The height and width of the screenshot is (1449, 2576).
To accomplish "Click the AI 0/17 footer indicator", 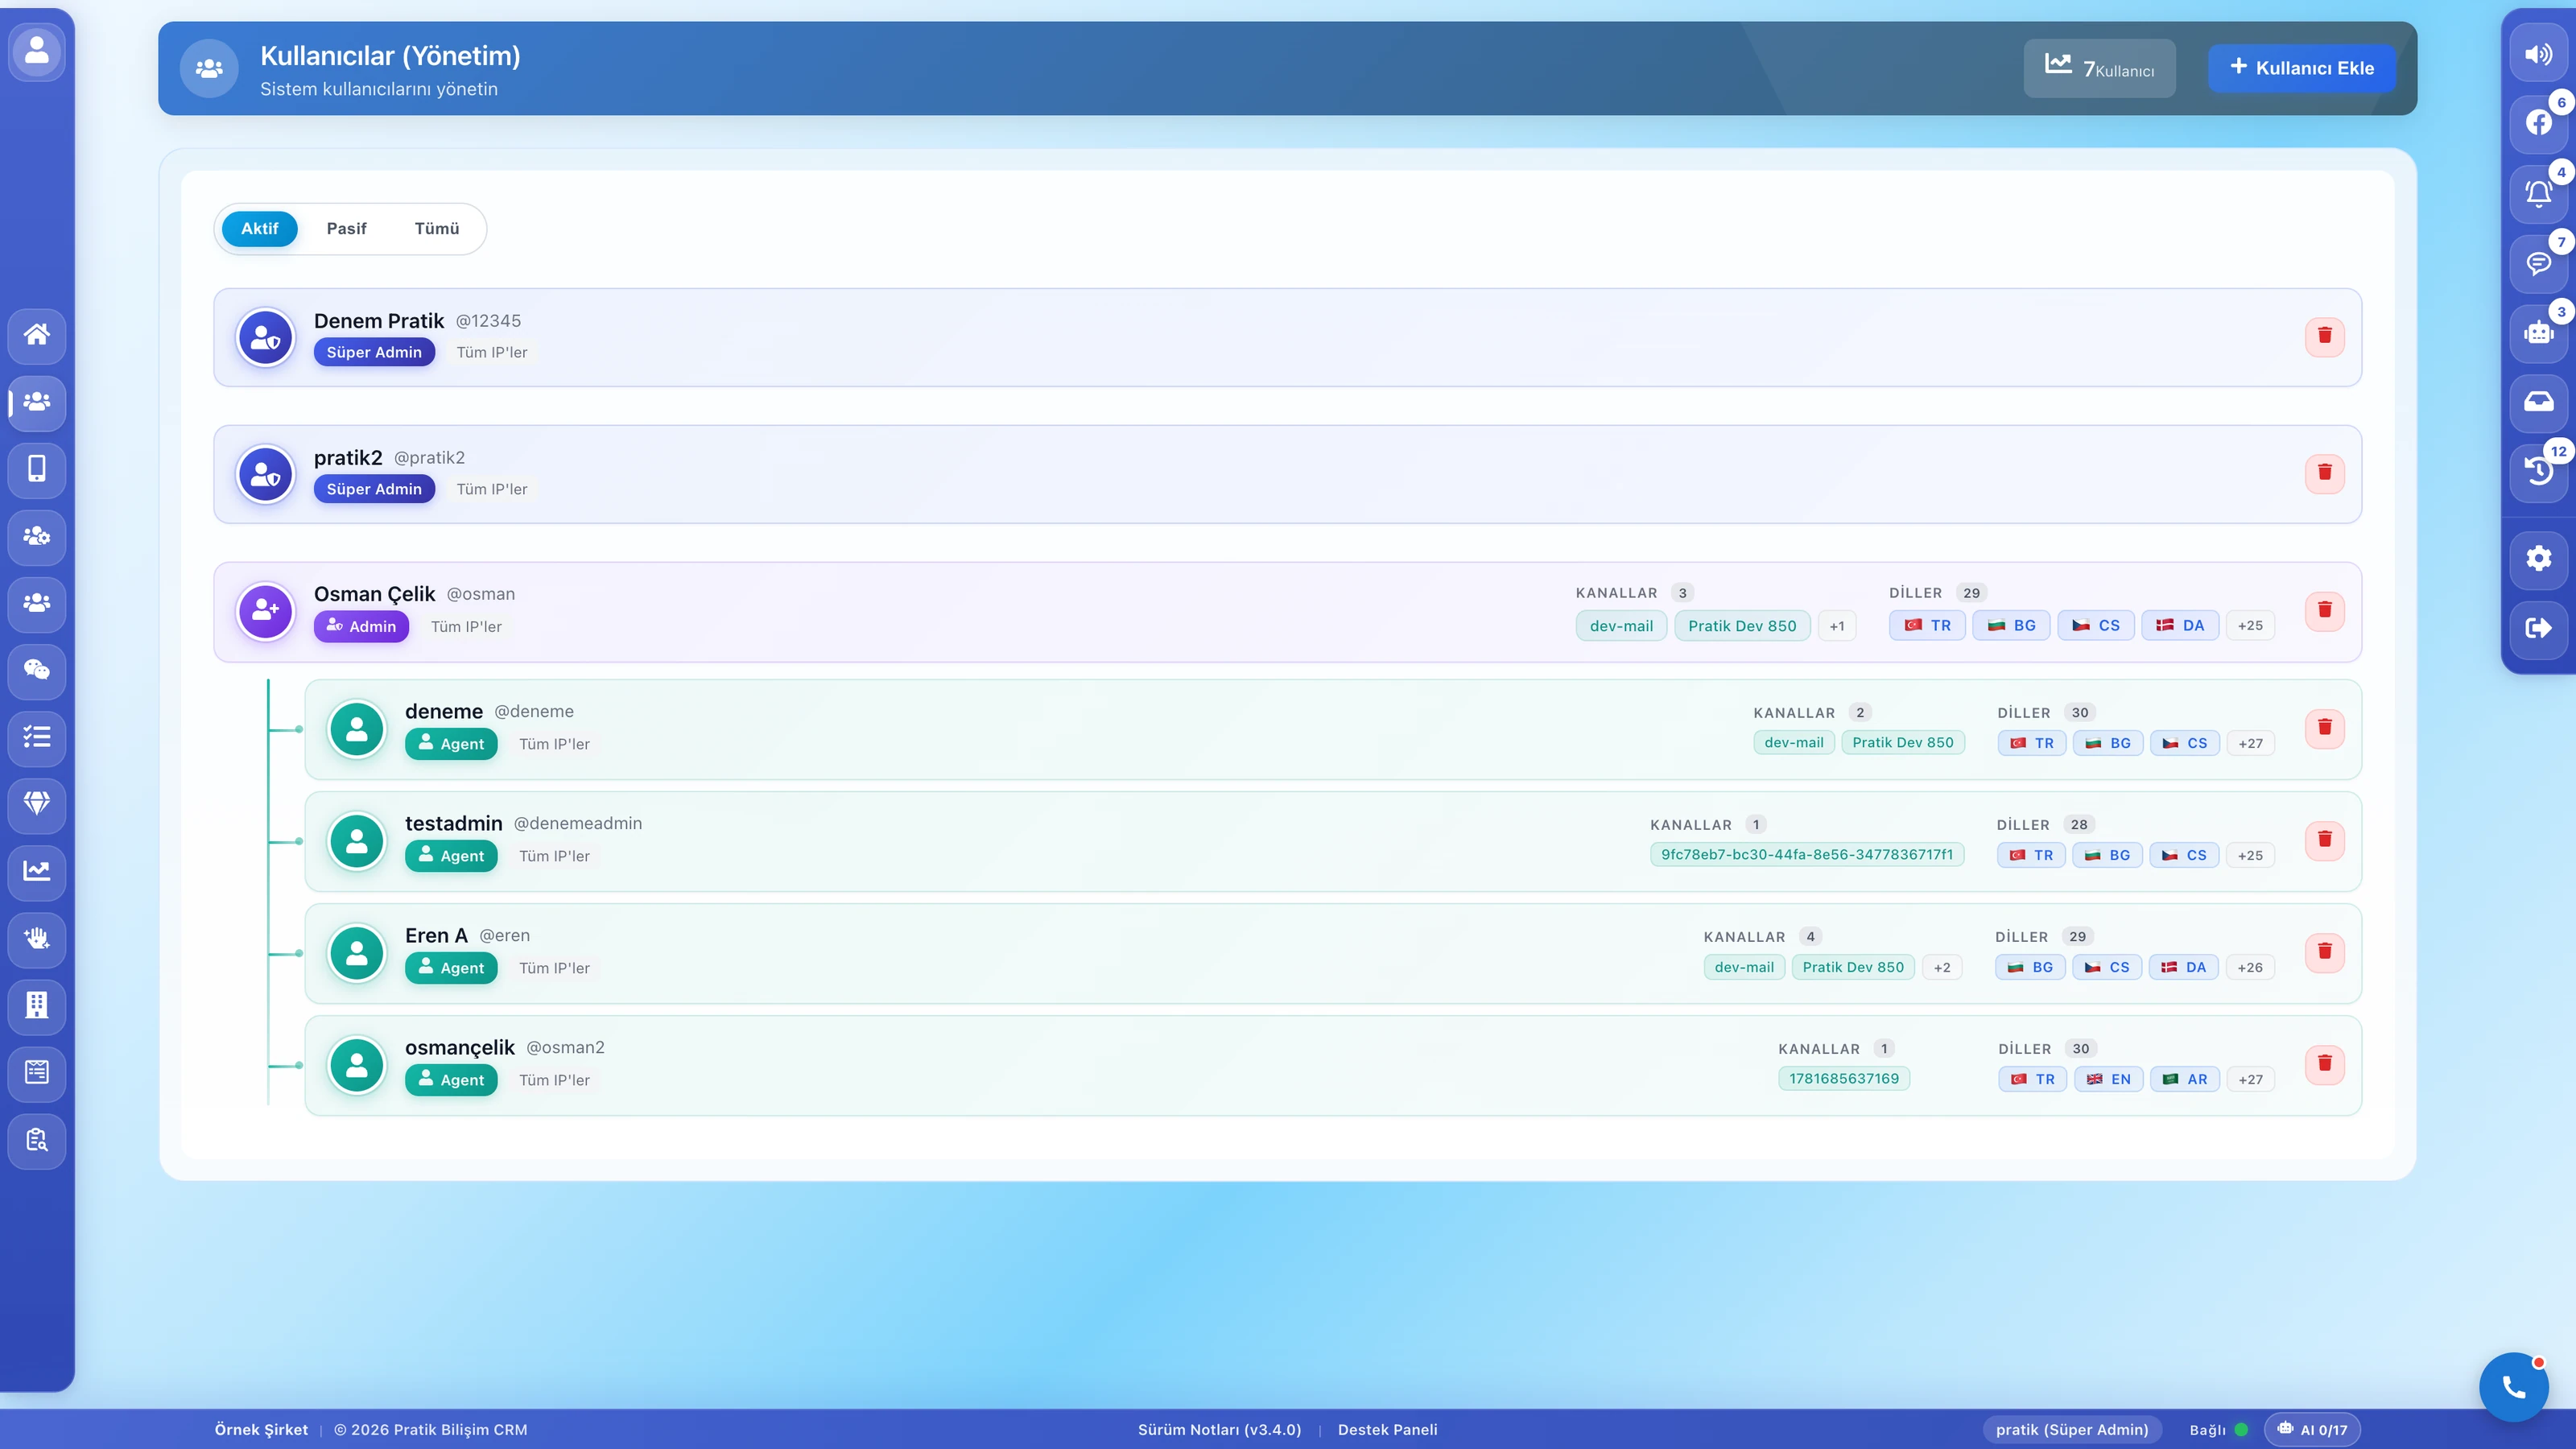I will pos(2313,1430).
